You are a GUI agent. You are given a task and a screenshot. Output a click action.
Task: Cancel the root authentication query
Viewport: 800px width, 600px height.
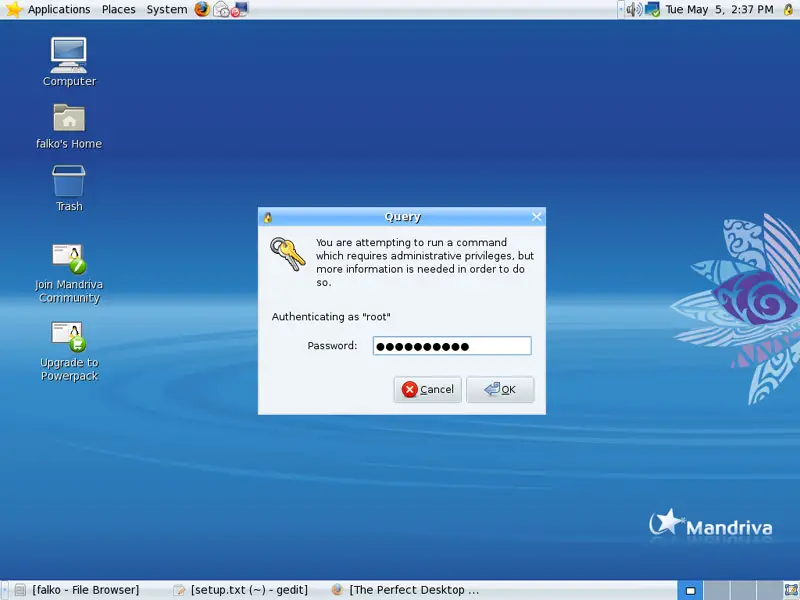(x=428, y=389)
